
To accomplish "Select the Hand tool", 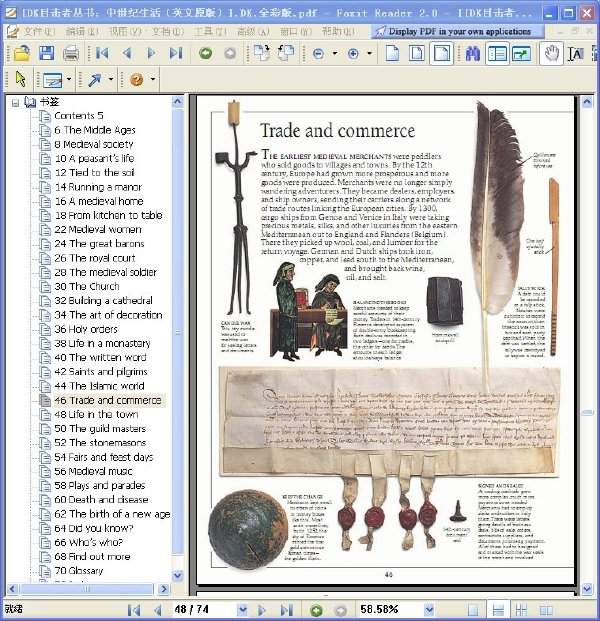I will click(x=551, y=53).
